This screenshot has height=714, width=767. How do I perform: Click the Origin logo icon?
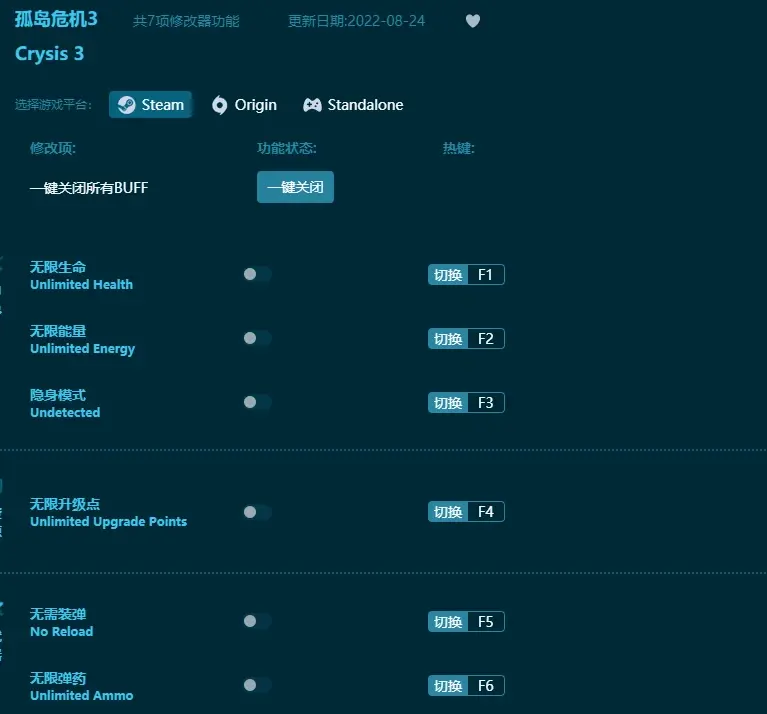(x=220, y=105)
